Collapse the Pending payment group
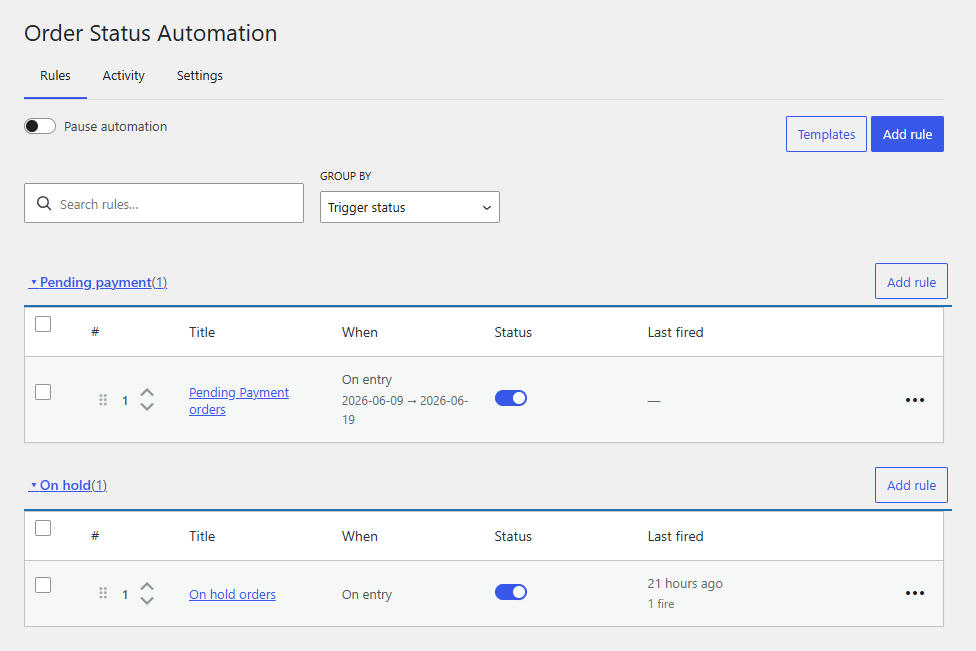The height and width of the screenshot is (651, 976). (x=98, y=283)
